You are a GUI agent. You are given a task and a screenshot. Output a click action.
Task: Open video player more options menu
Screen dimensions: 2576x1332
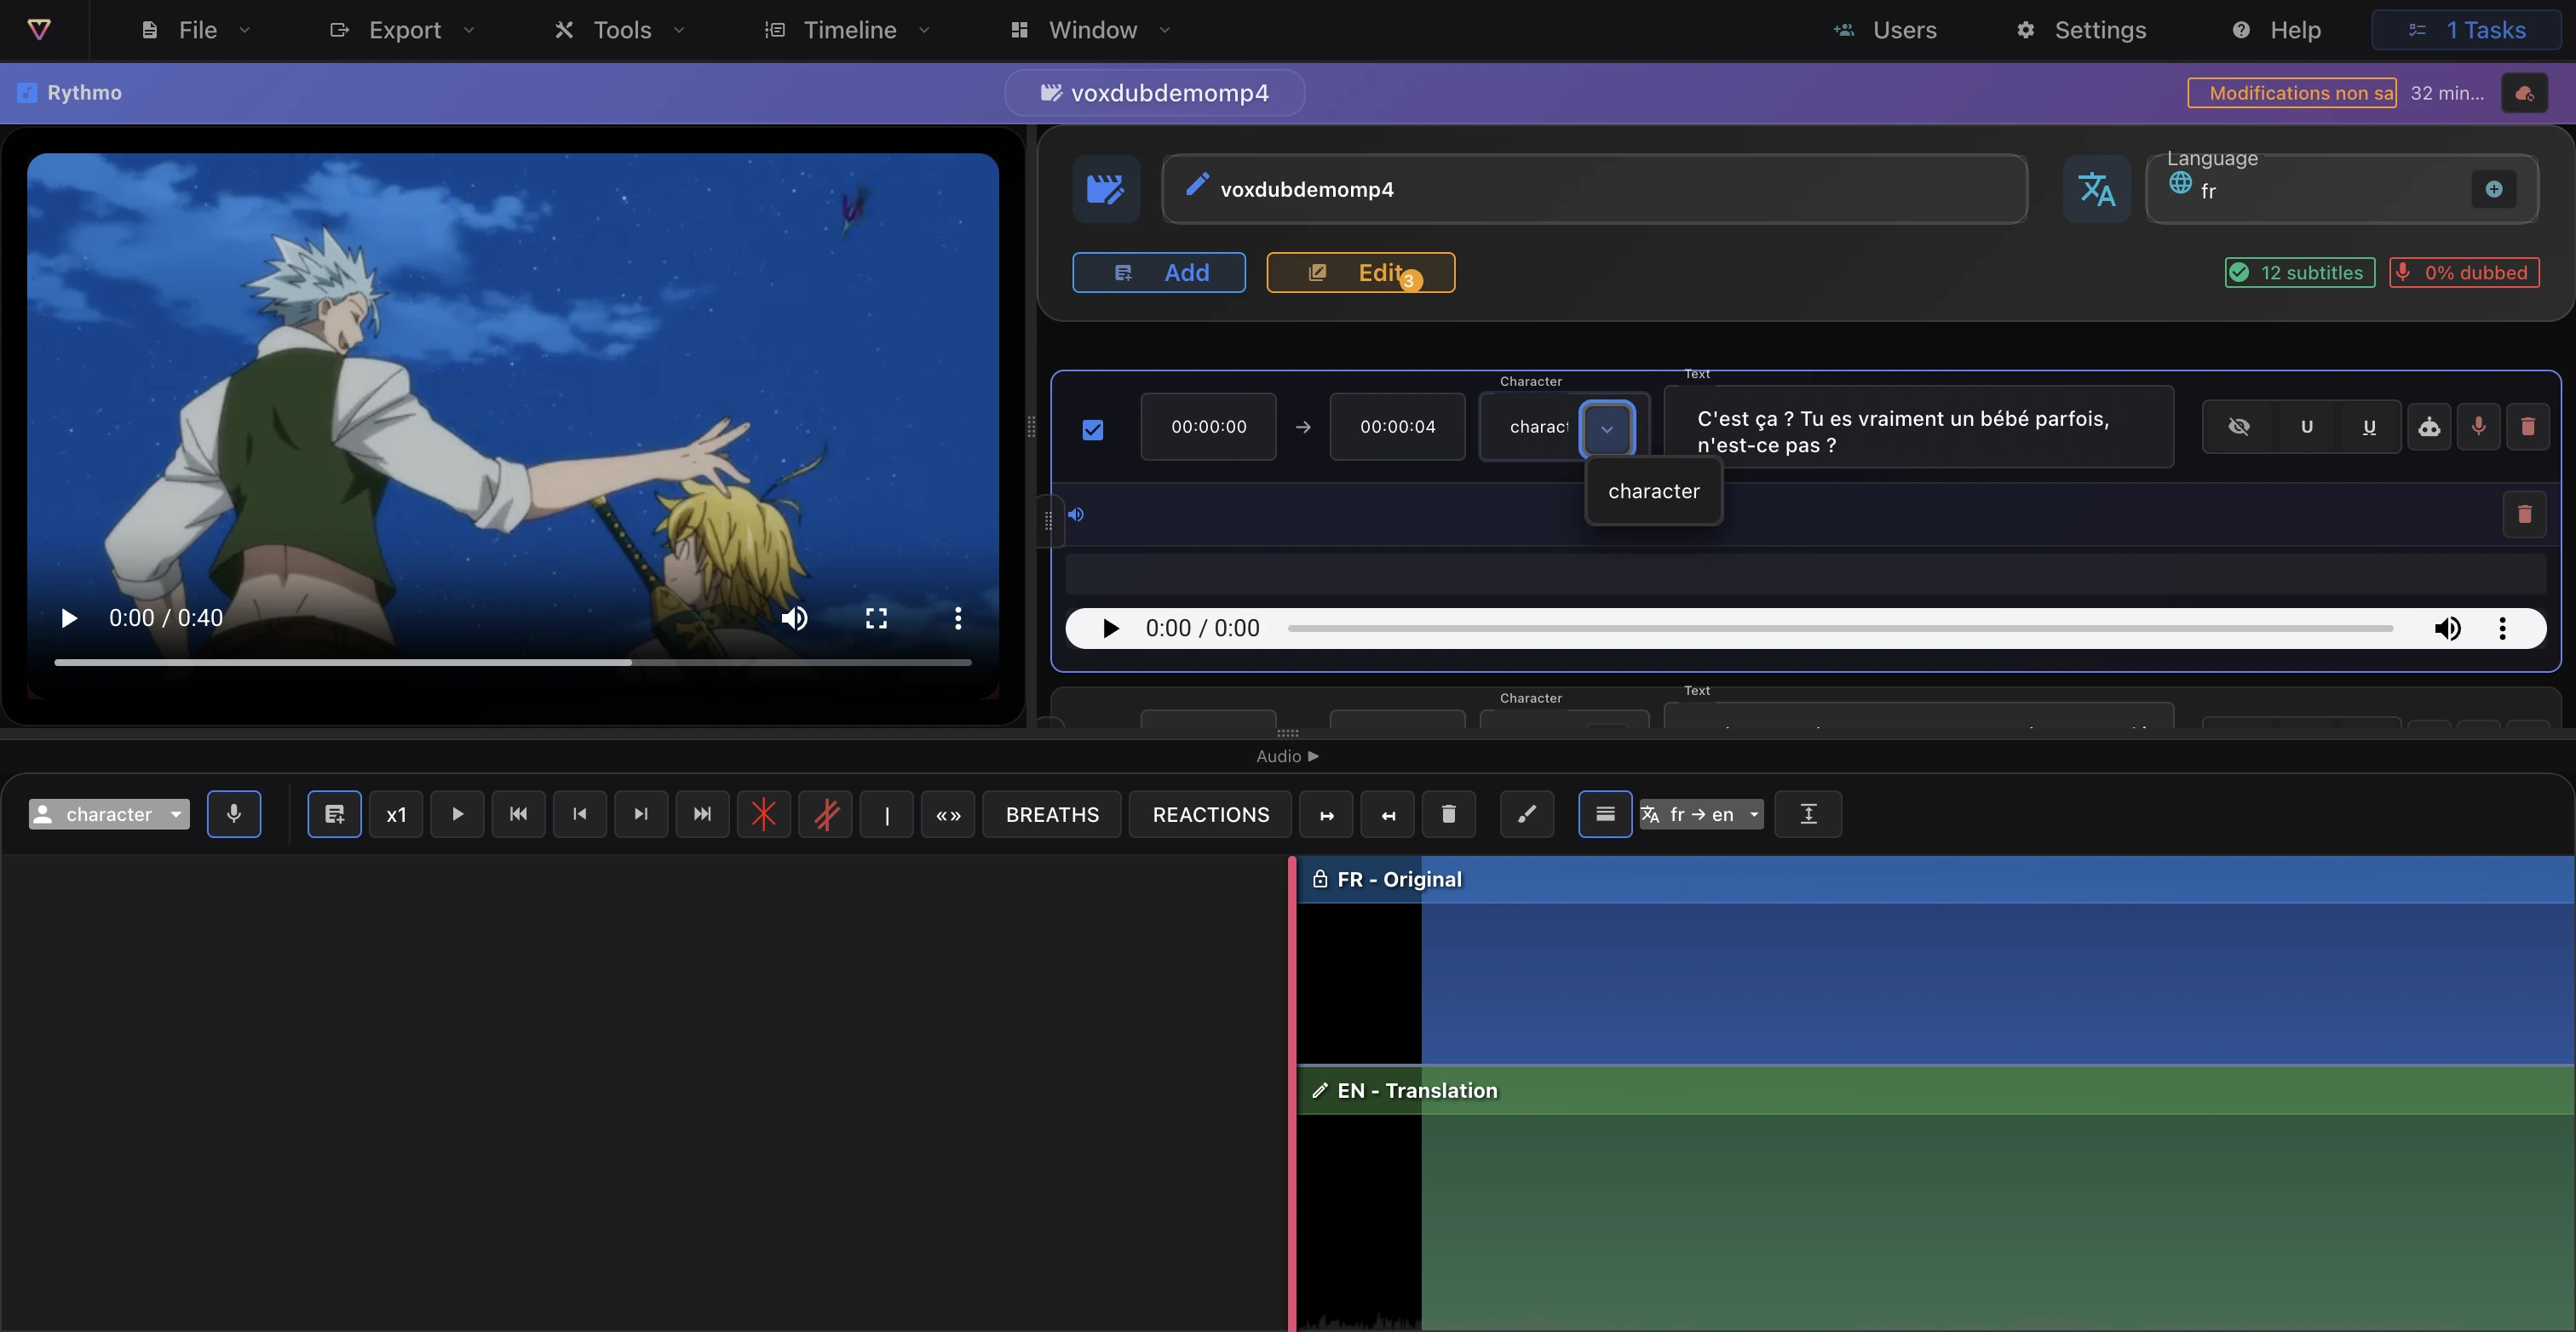(x=958, y=618)
